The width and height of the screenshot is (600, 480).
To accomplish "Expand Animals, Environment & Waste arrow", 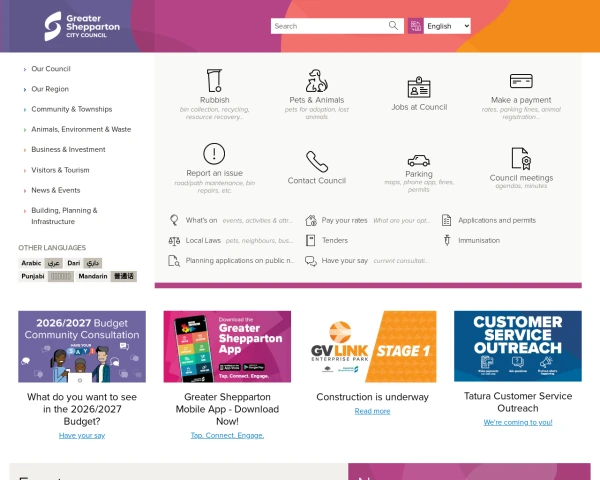I will pyautogui.click(x=25, y=130).
